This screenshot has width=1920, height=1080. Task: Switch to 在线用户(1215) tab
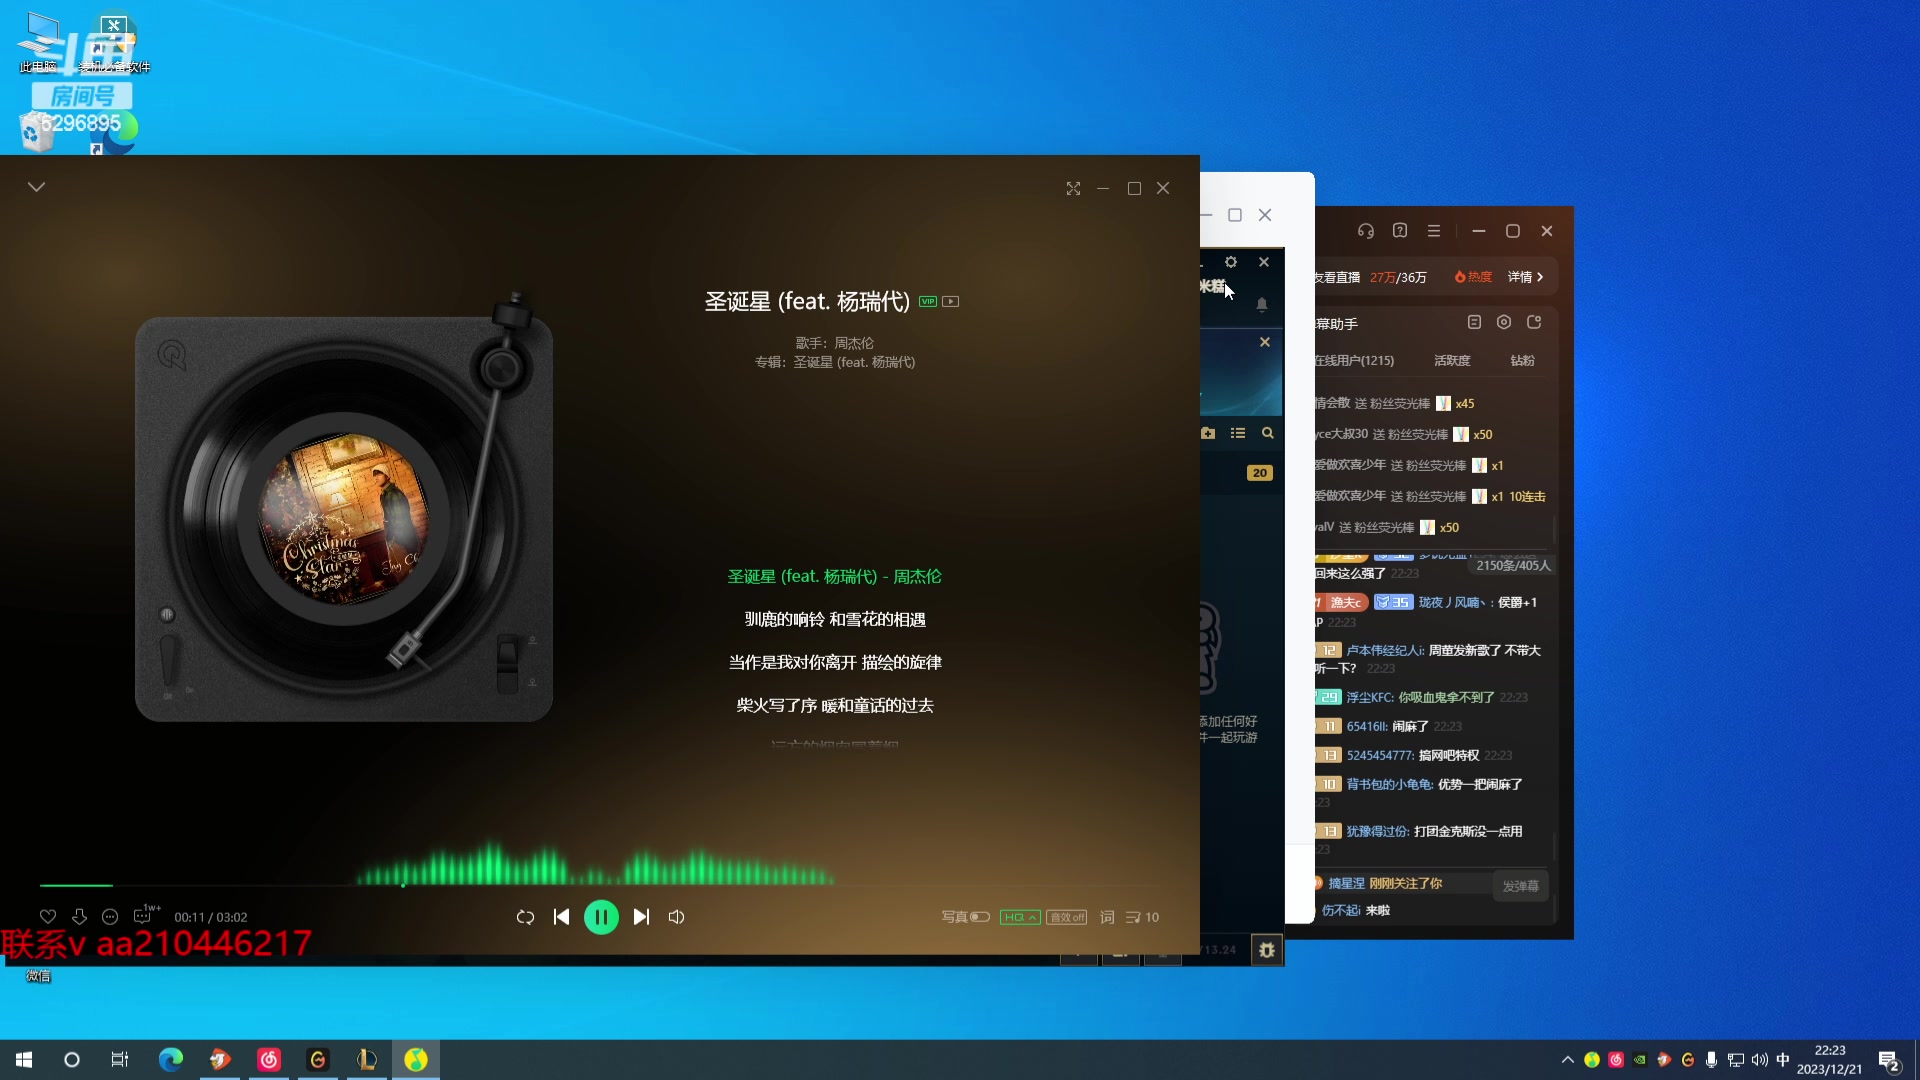tap(1354, 360)
